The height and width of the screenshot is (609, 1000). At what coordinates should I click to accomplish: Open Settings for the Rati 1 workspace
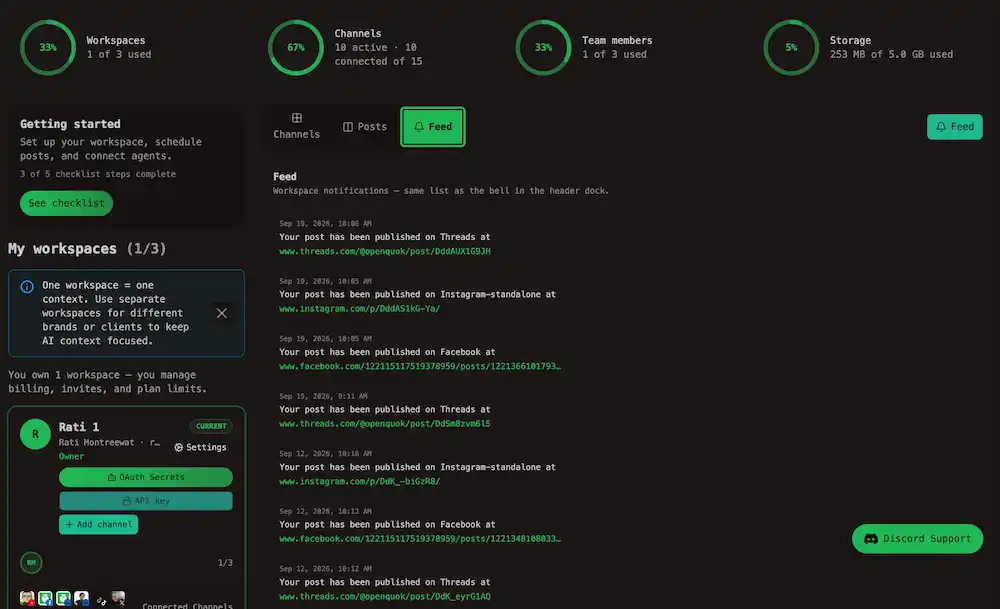coord(200,447)
